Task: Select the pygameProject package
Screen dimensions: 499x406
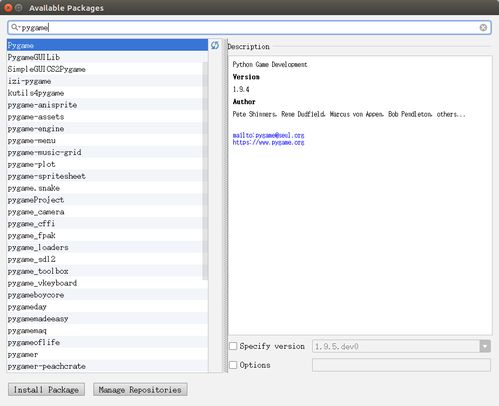Action: tap(107, 200)
